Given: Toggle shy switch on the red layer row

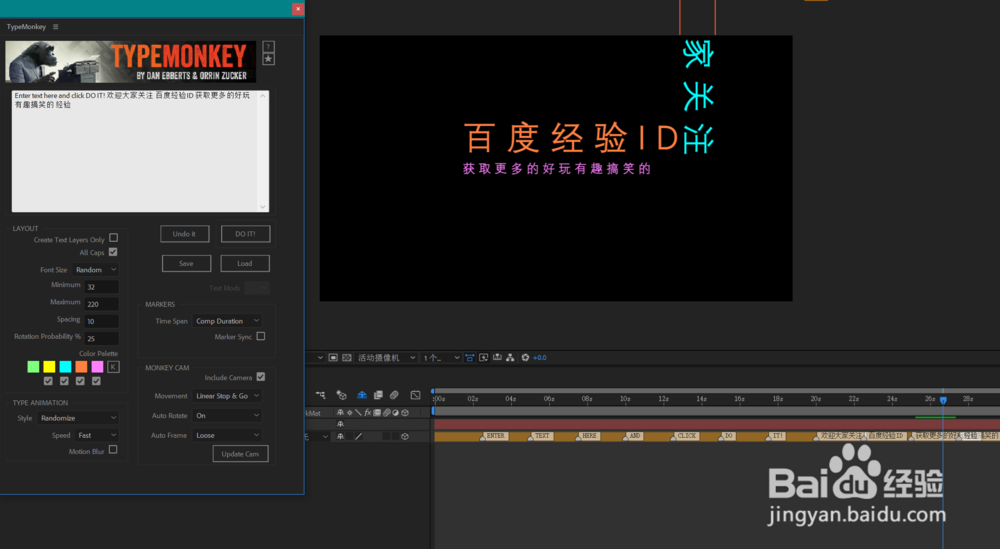Looking at the screenshot, I should 341,424.
